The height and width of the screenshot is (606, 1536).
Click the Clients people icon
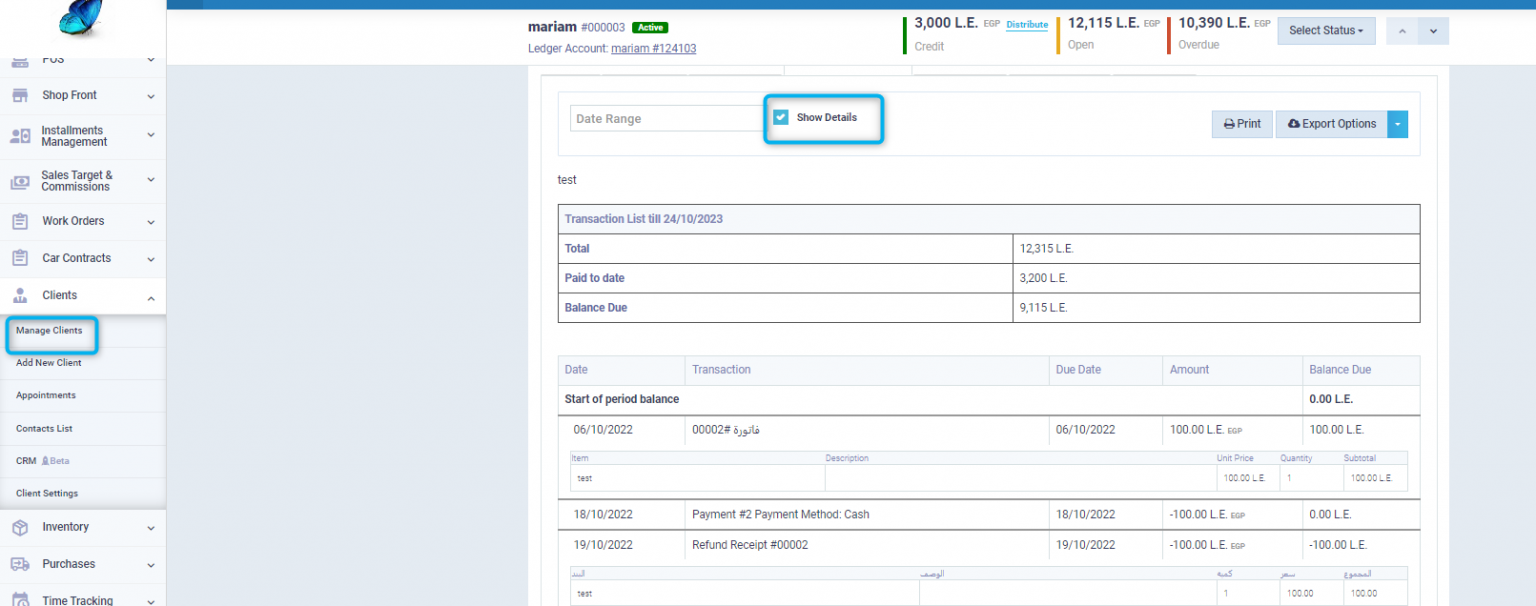click(x=19, y=295)
